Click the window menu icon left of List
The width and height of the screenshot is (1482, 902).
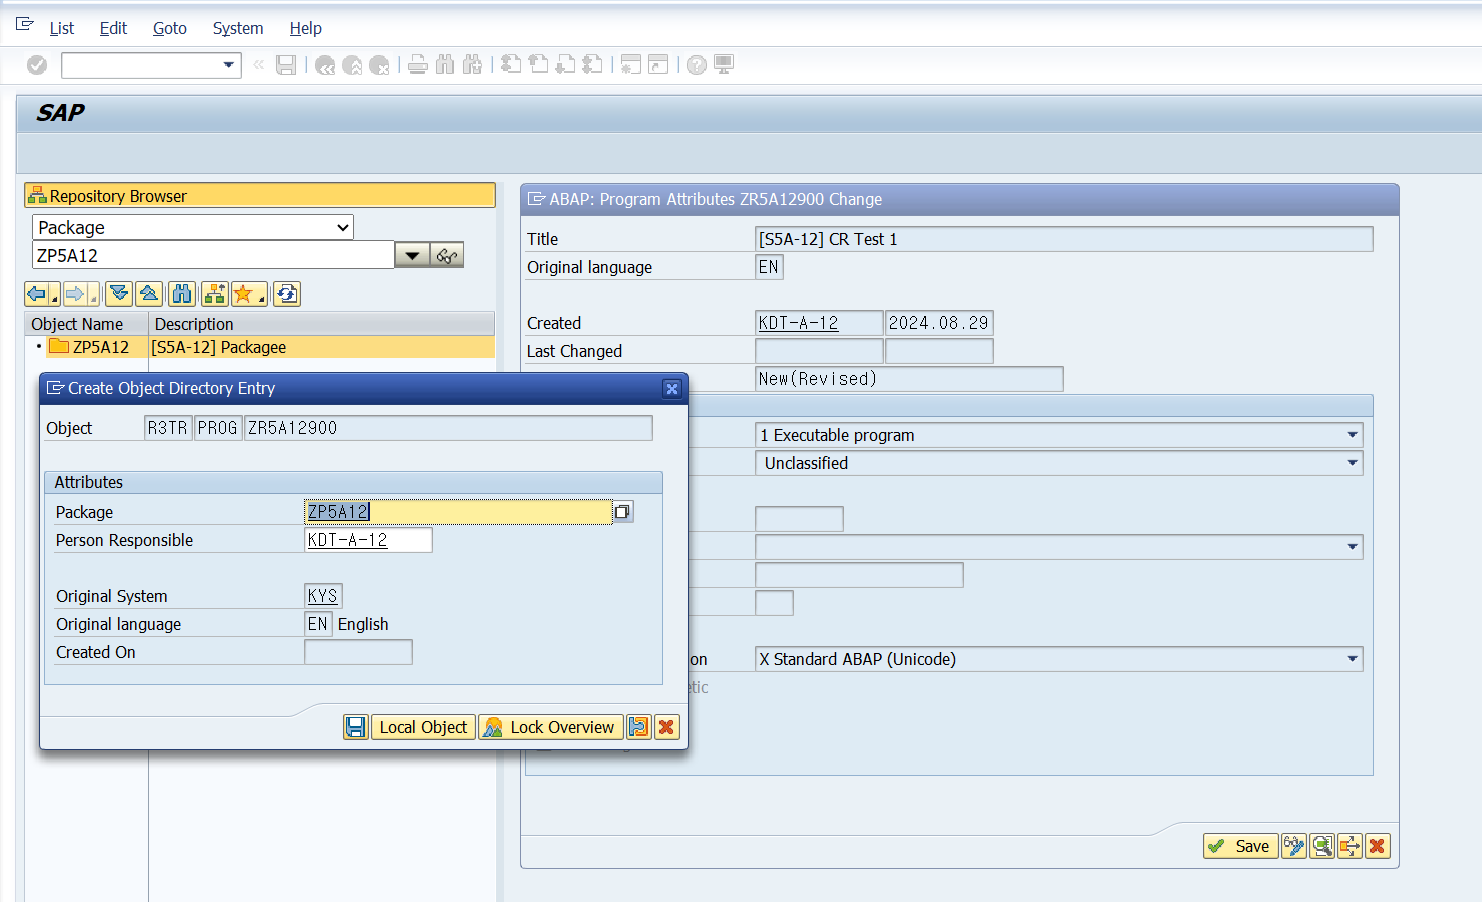coord(25,24)
